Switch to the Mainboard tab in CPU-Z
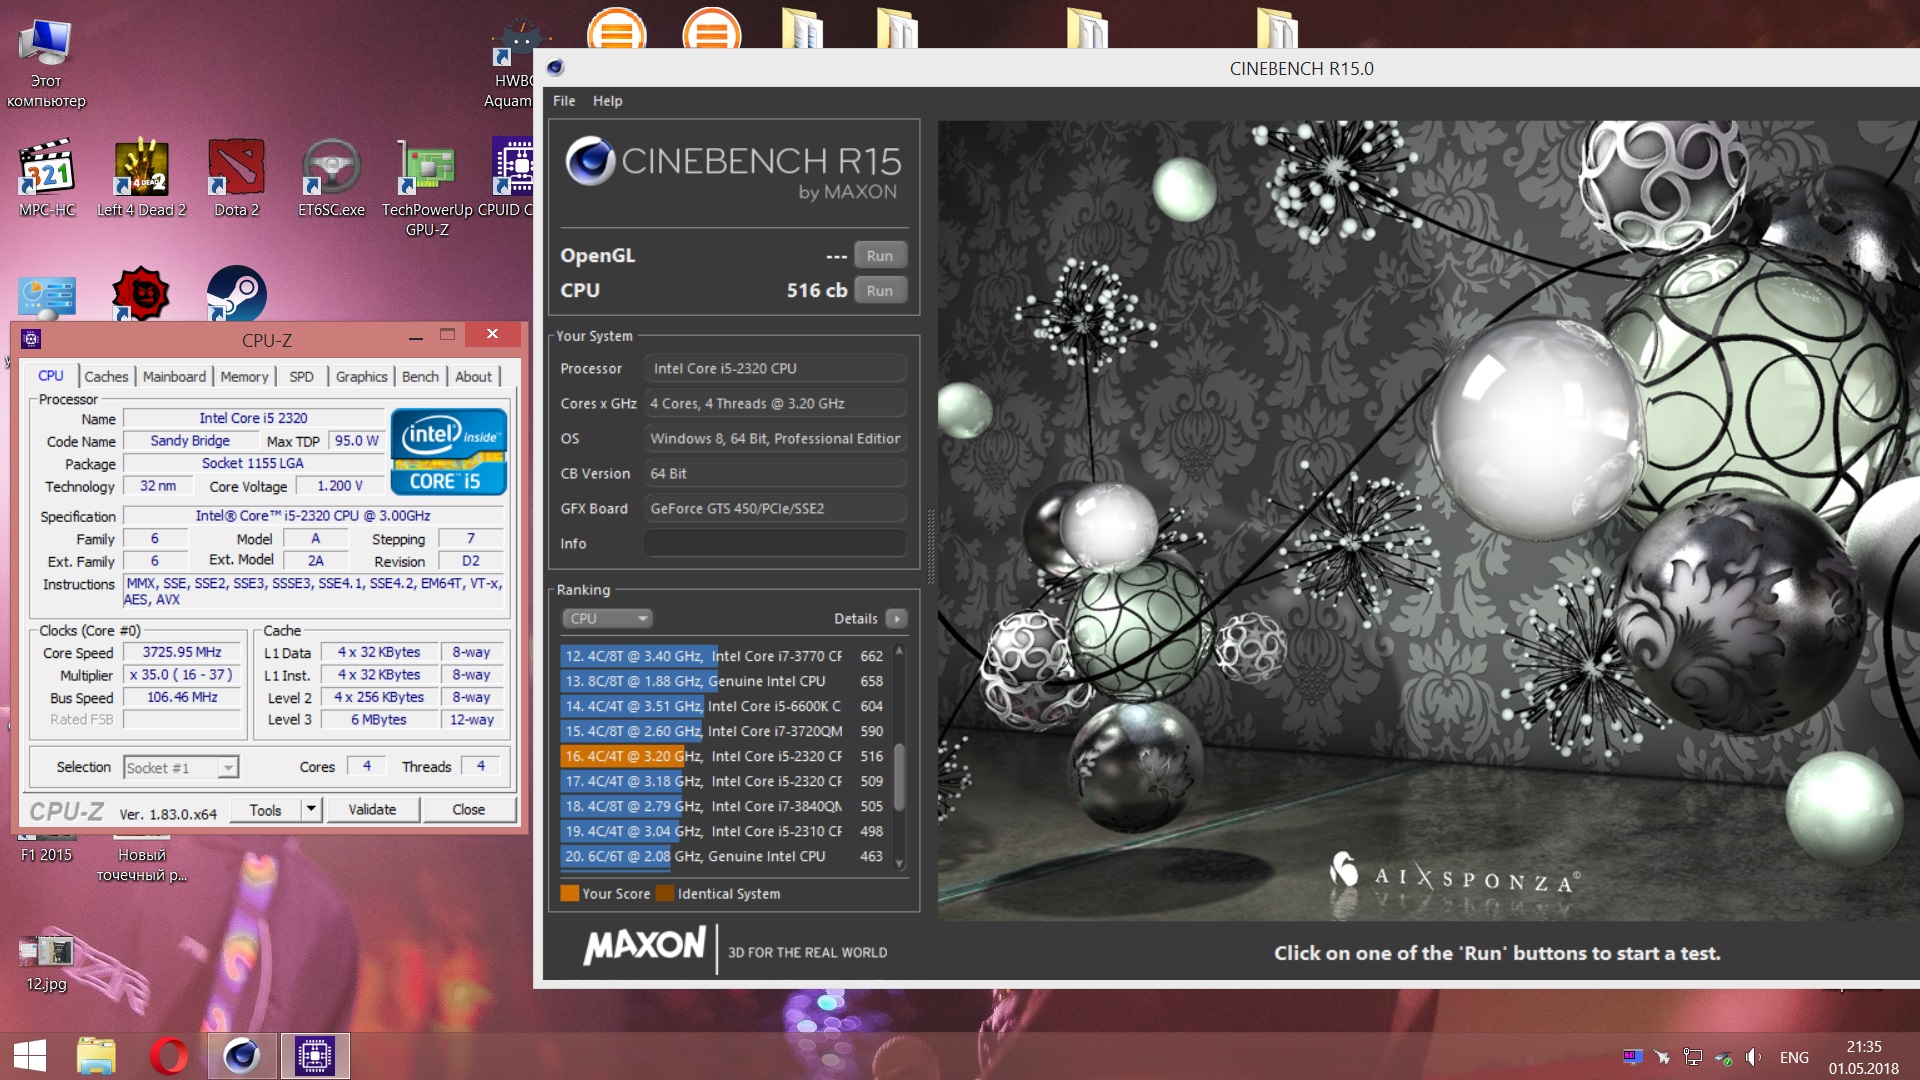Screen dimensions: 1920x1080 (174, 376)
